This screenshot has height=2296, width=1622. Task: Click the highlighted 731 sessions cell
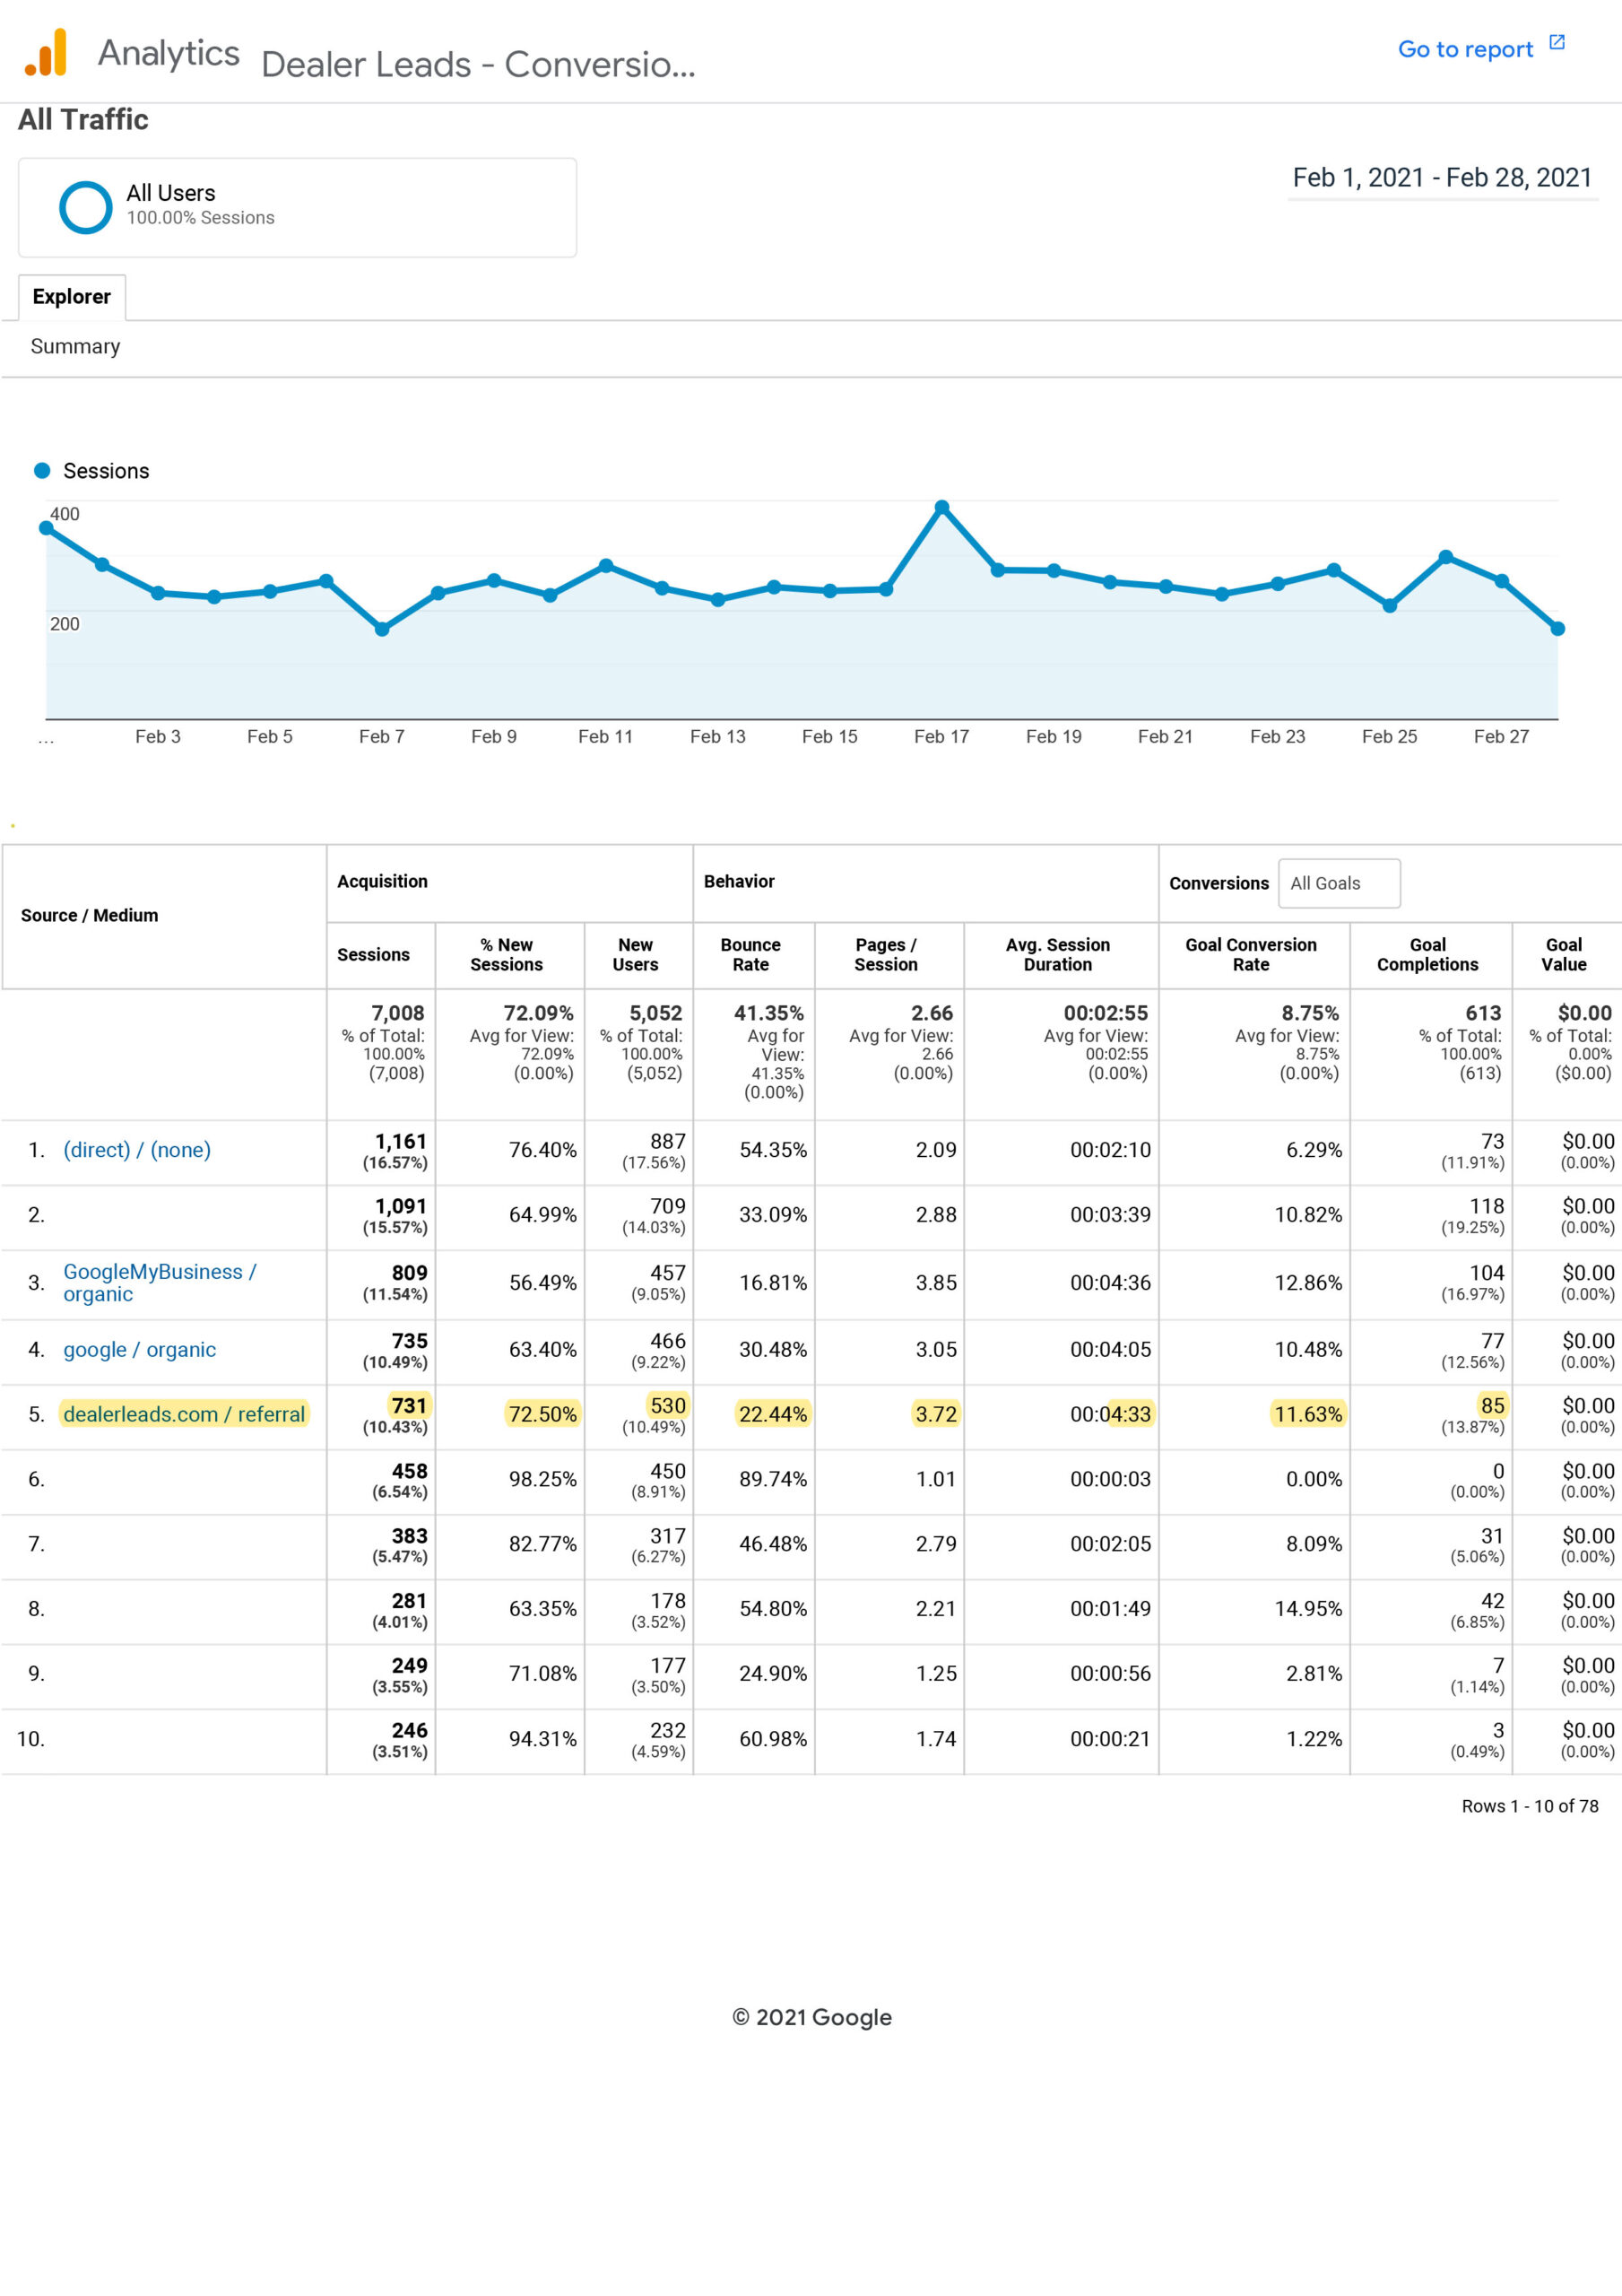[408, 1406]
